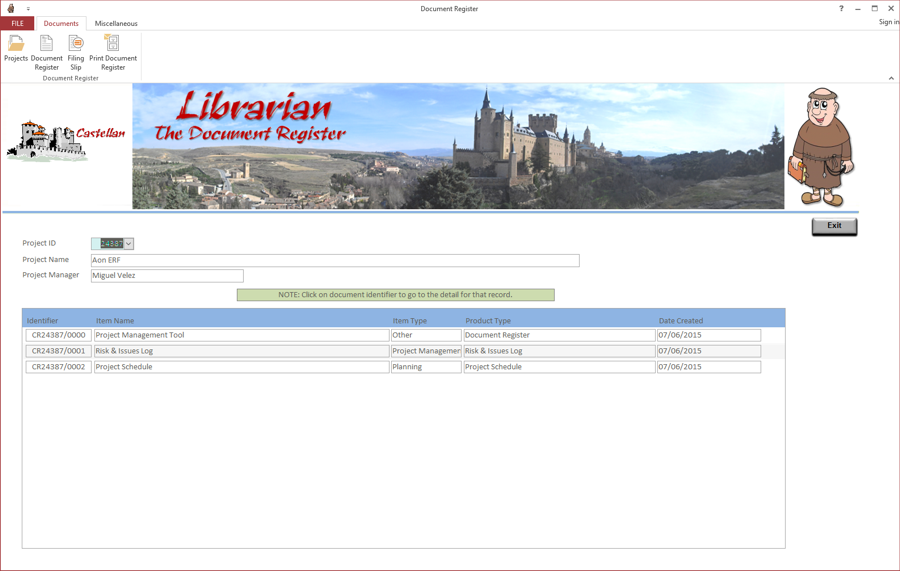Open the Document Register ribbon icon
900x571 pixels.
pyautogui.click(x=46, y=53)
